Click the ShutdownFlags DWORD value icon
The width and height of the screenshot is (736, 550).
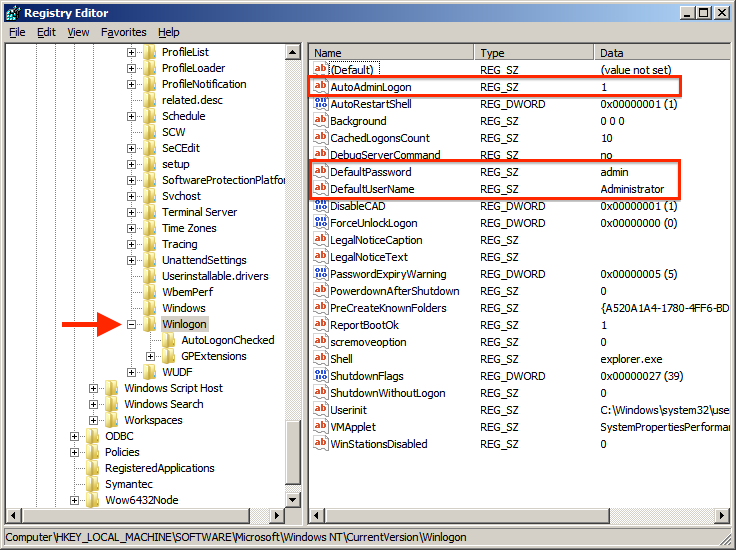[321, 375]
